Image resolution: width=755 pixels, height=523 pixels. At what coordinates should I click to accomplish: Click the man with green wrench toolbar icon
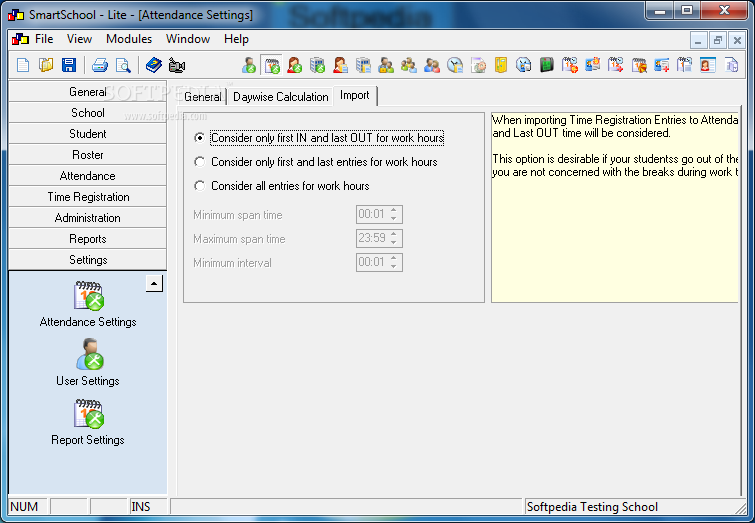click(x=249, y=65)
